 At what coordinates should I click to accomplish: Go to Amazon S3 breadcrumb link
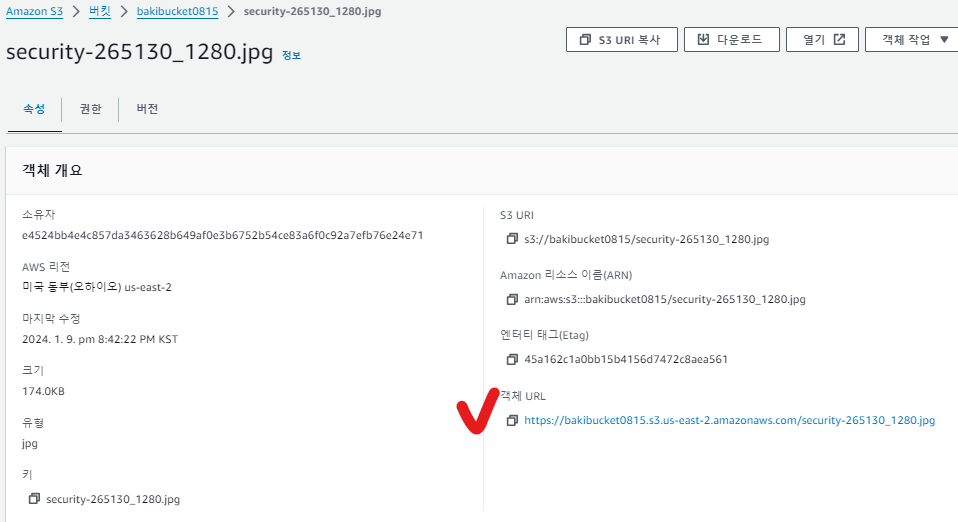34,12
